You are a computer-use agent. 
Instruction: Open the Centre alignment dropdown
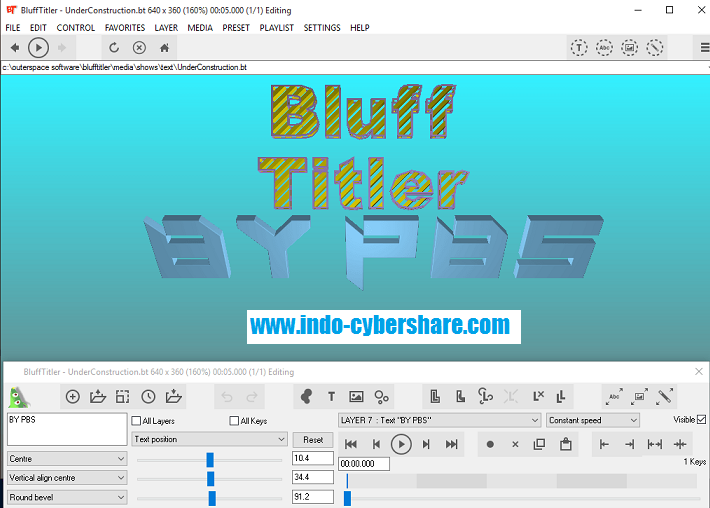click(67, 459)
